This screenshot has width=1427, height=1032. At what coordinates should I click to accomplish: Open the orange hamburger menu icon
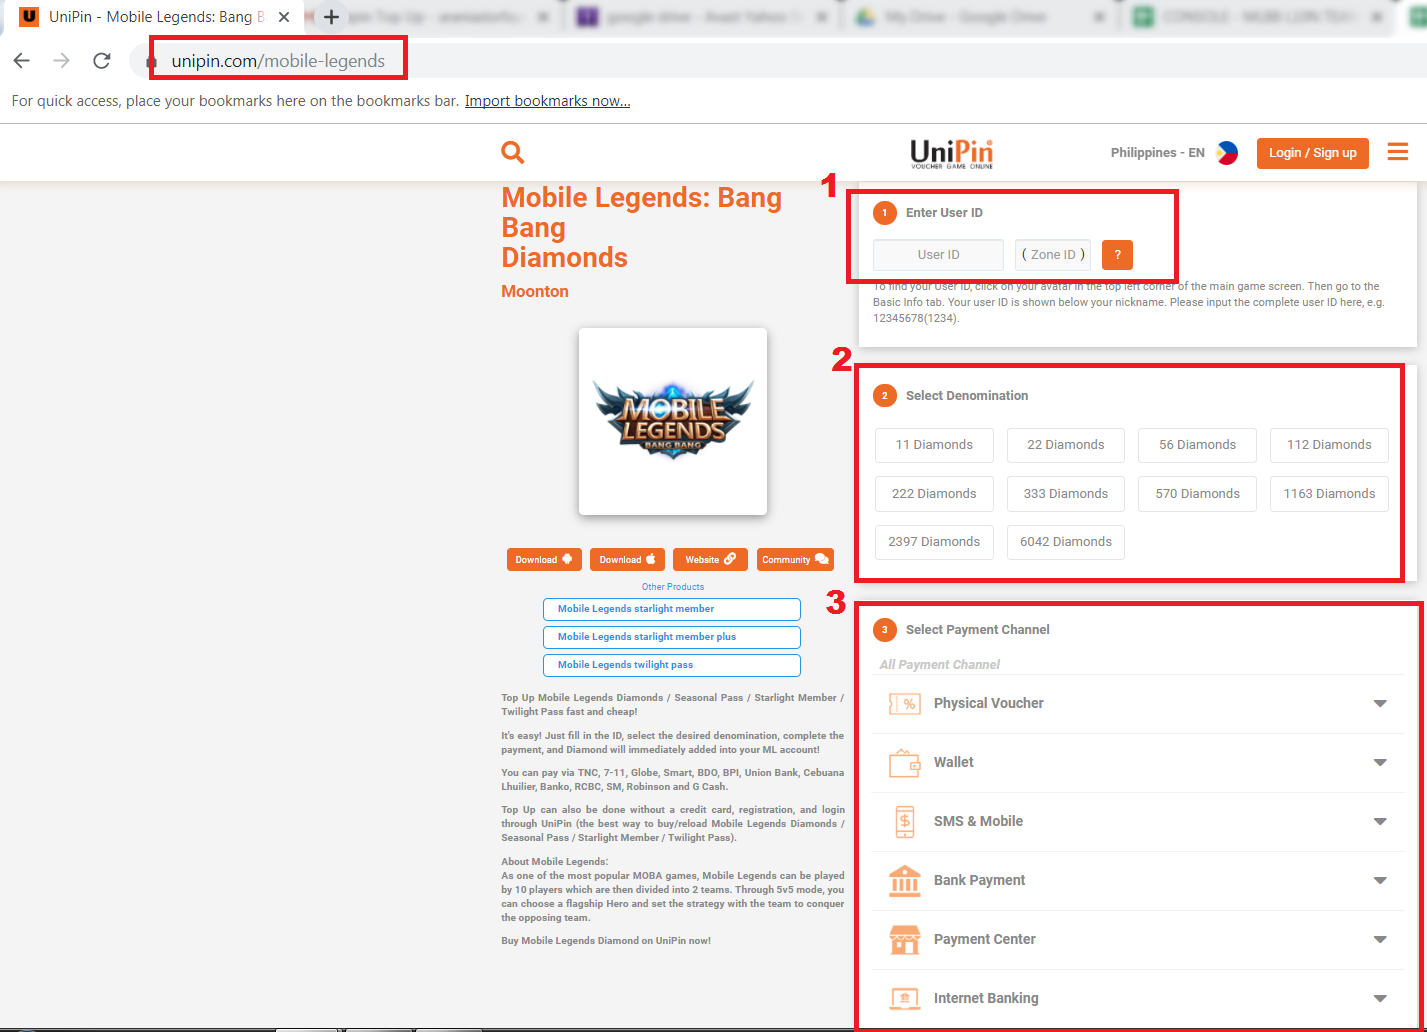[x=1398, y=152]
